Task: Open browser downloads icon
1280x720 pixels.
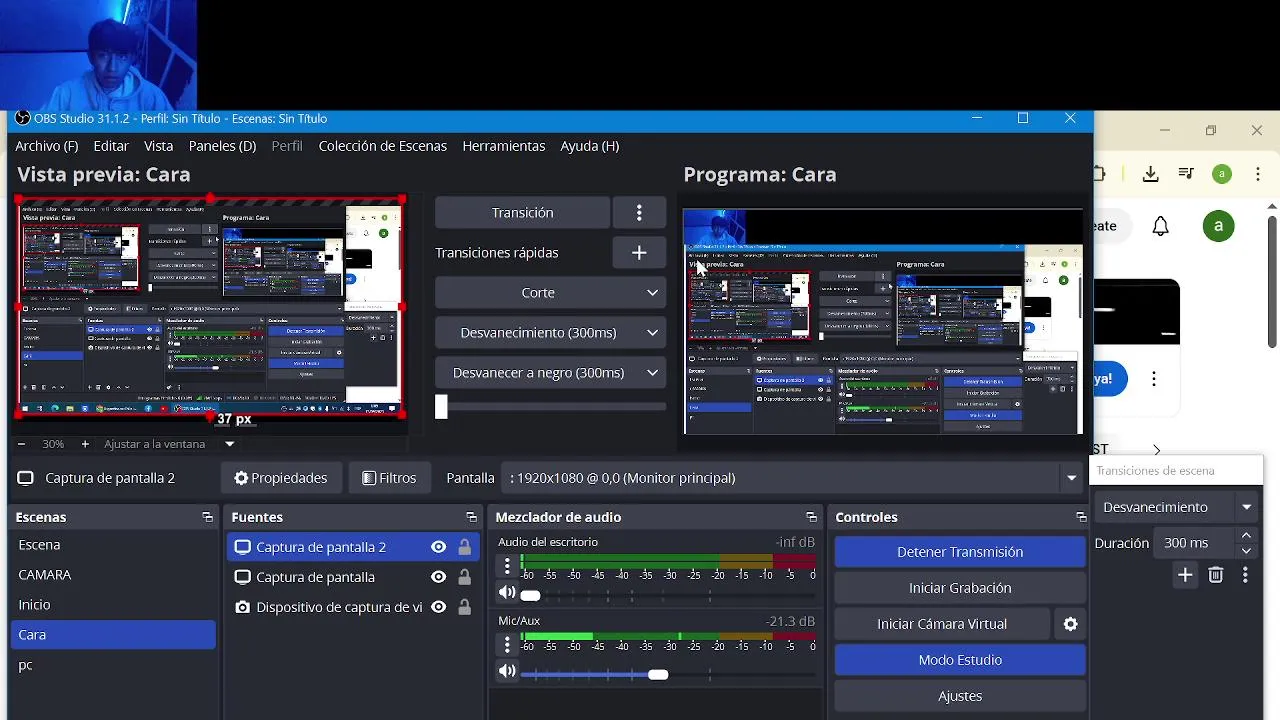Action: pyautogui.click(x=1150, y=174)
